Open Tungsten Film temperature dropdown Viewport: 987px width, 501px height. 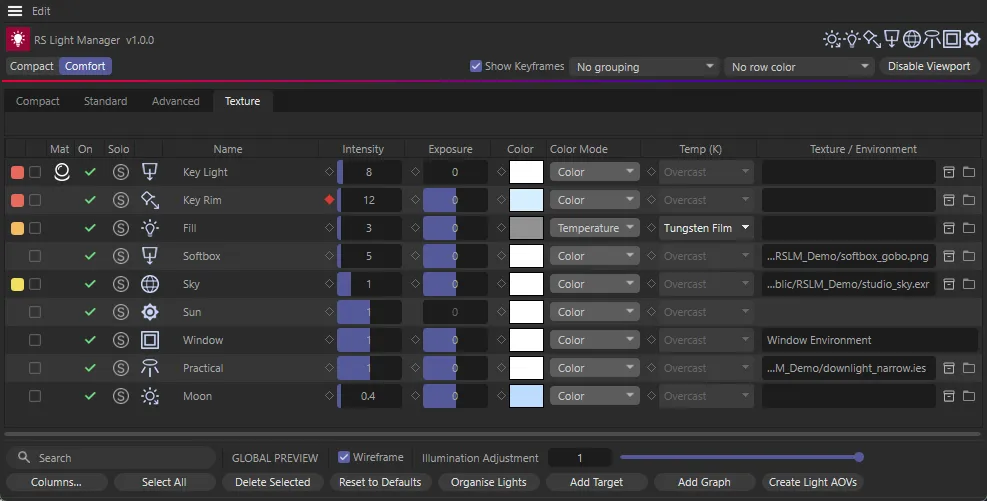pos(706,228)
